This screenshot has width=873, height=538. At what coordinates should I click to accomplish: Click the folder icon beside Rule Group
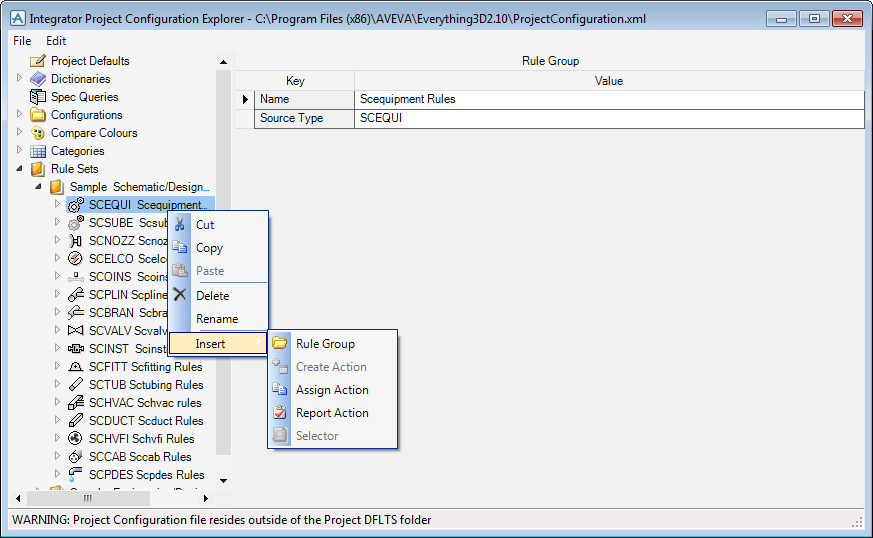pyautogui.click(x=279, y=343)
